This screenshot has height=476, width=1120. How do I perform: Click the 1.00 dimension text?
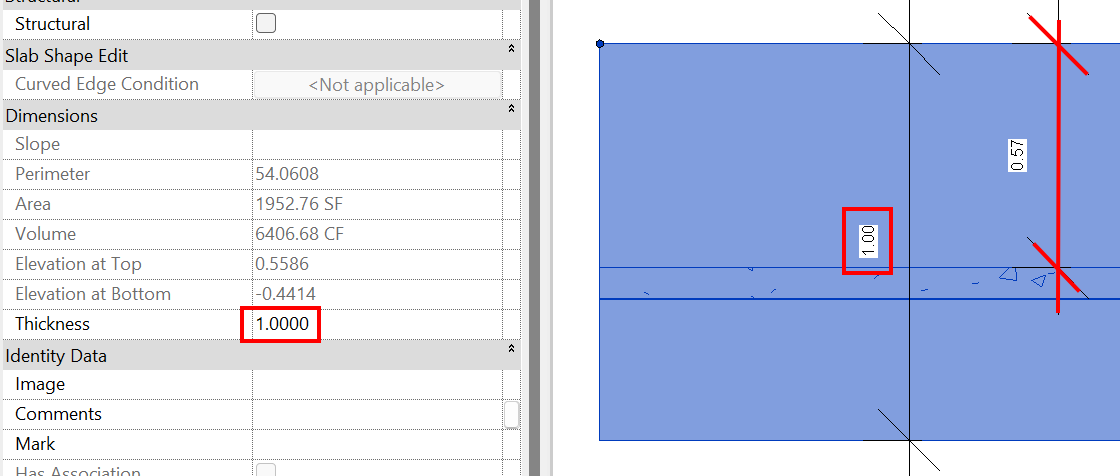click(x=868, y=242)
